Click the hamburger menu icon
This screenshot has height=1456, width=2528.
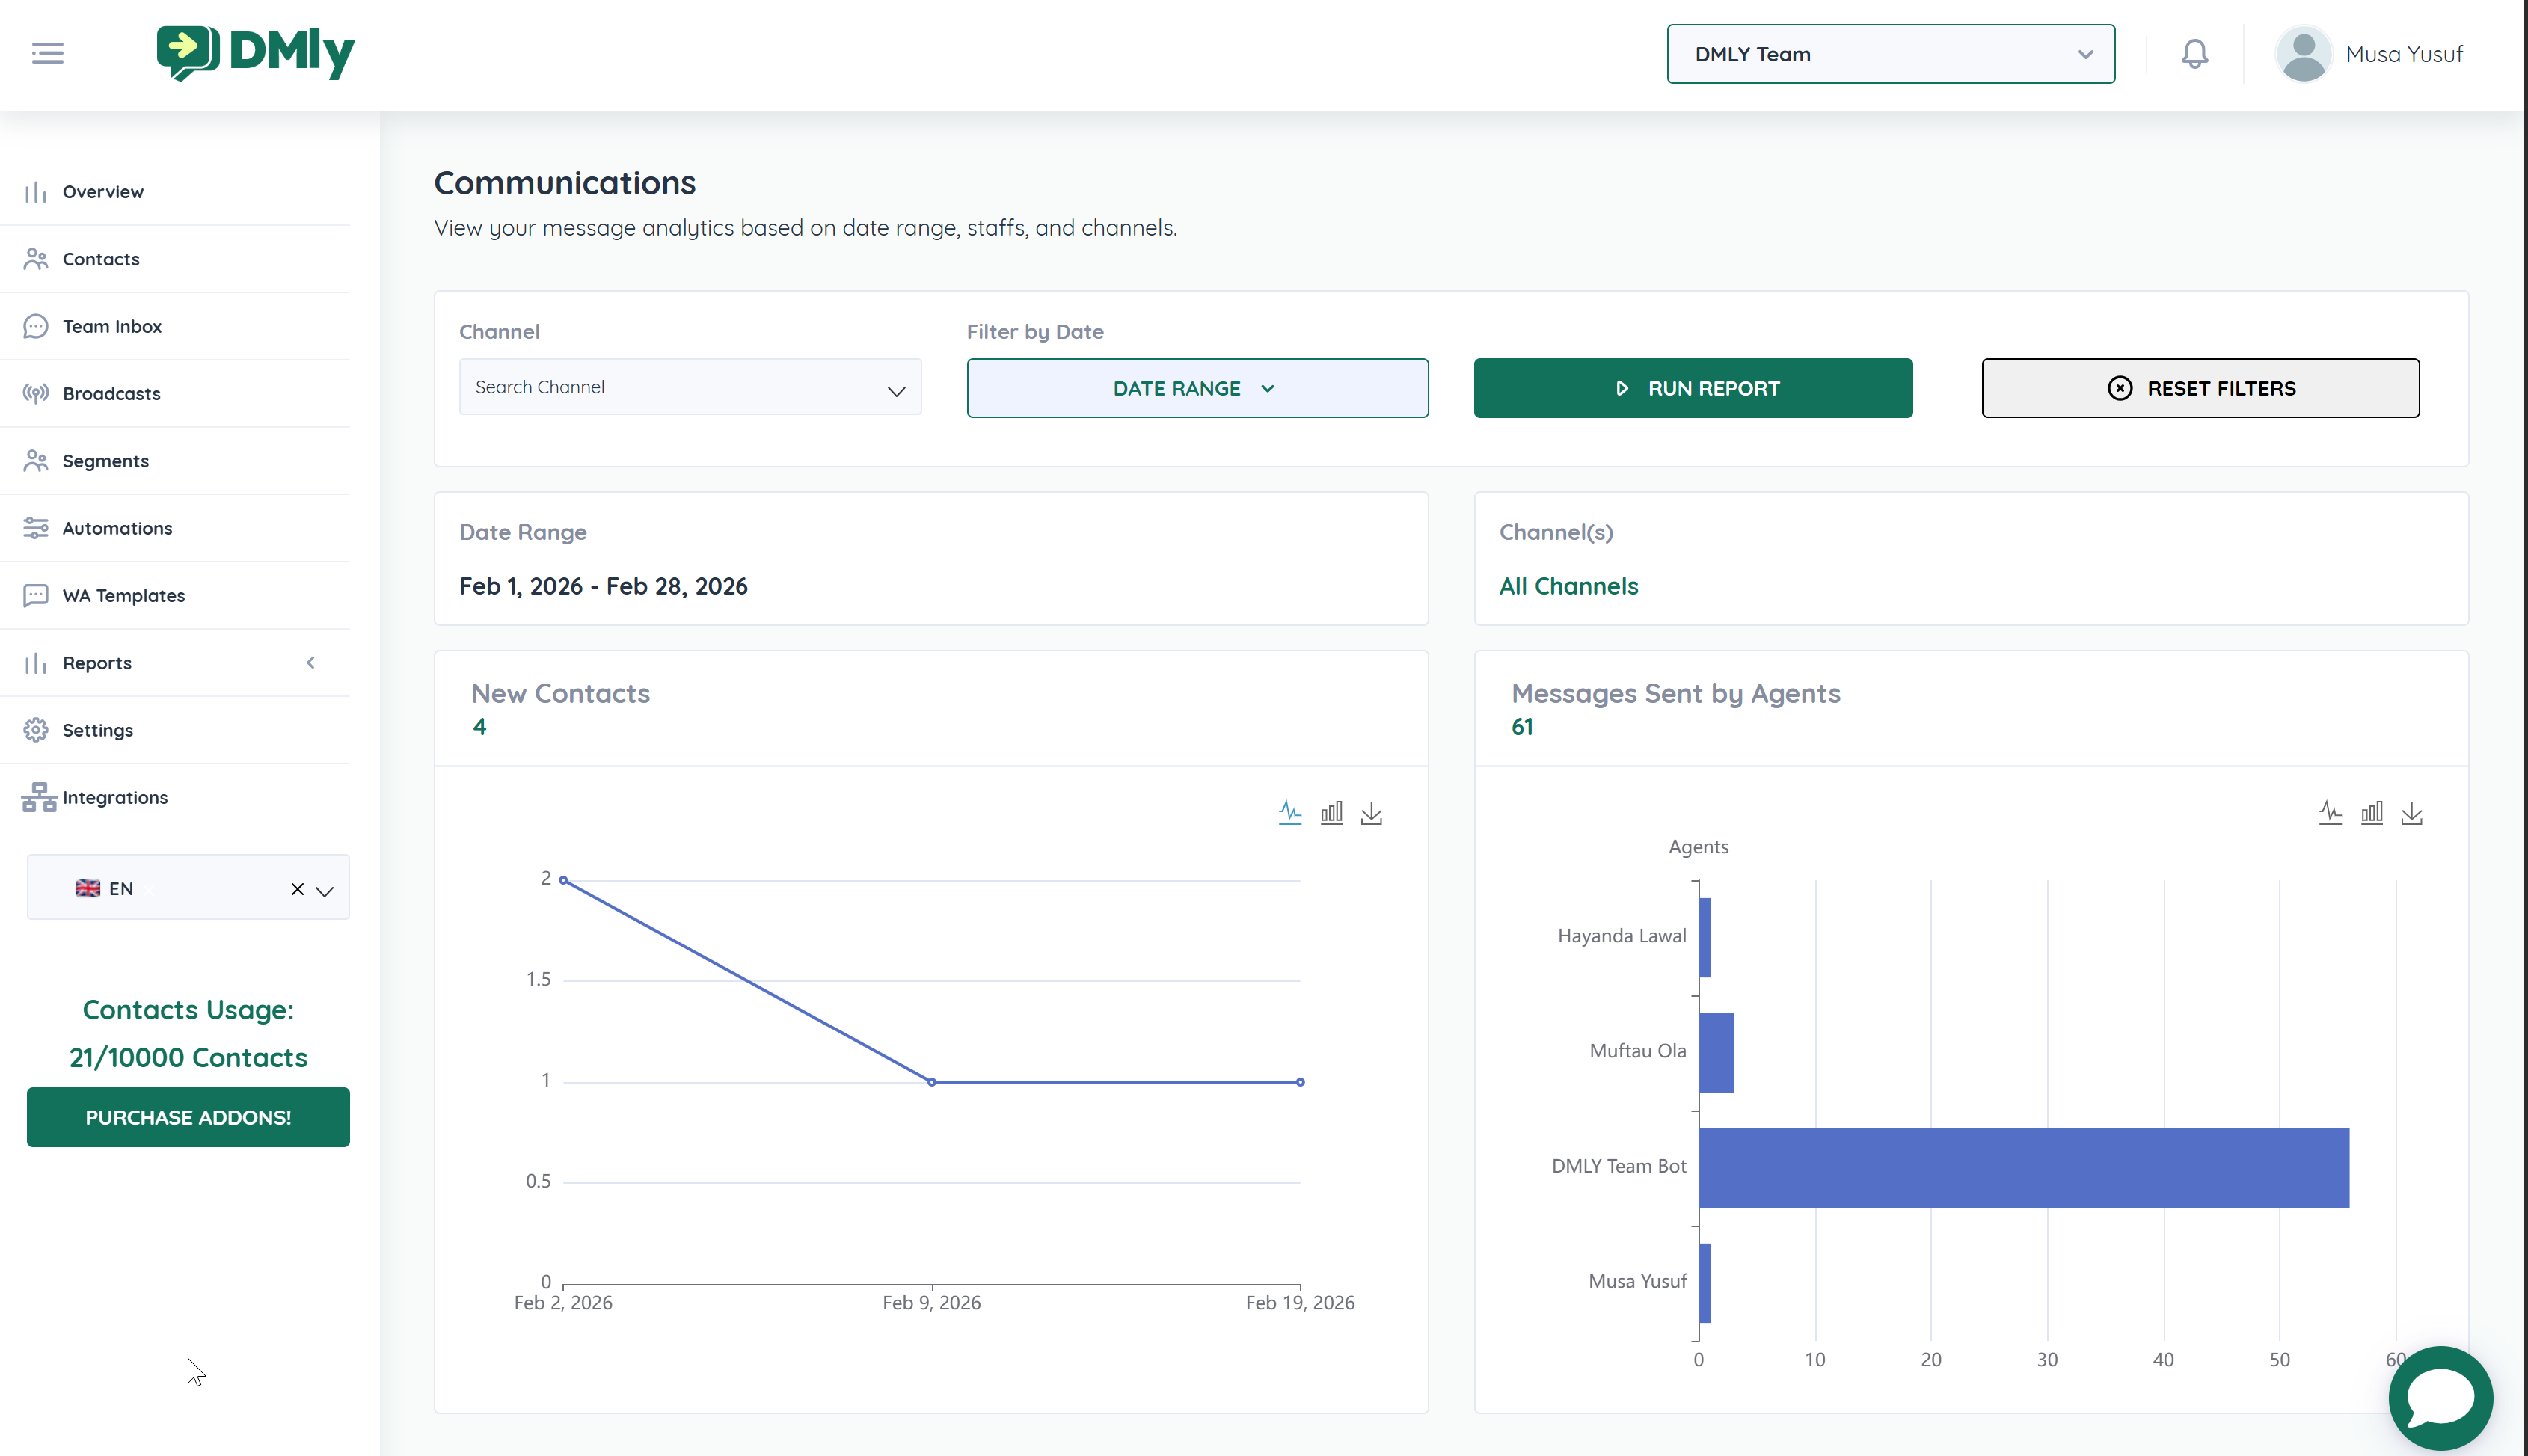coord(47,53)
